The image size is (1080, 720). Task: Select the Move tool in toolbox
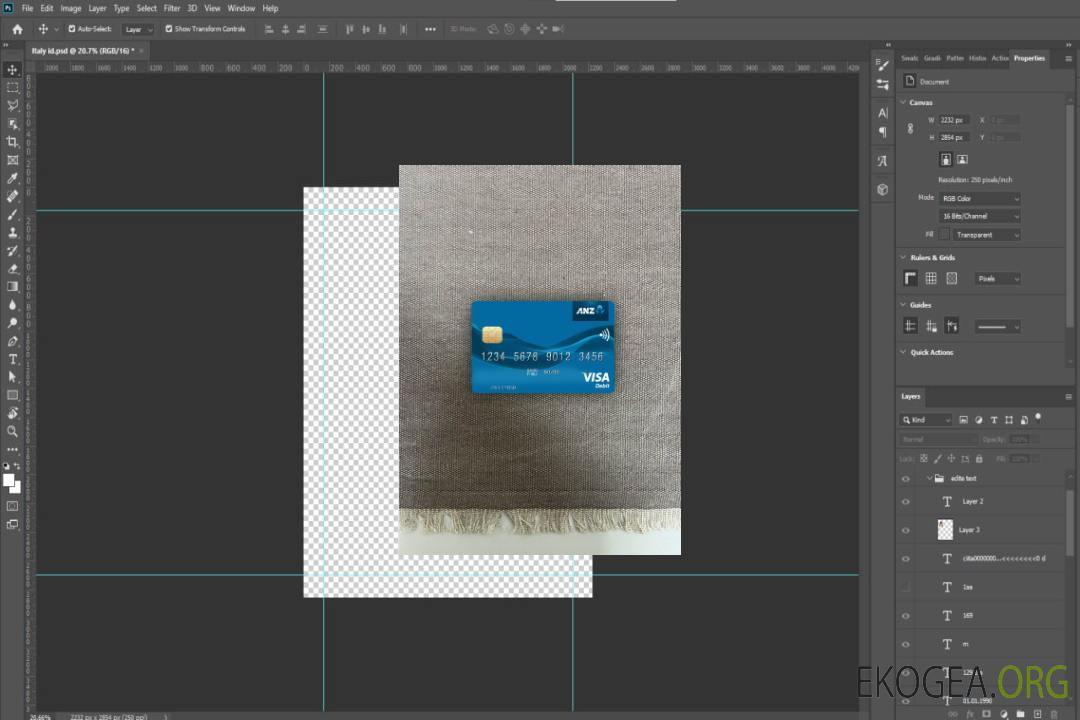[12, 70]
